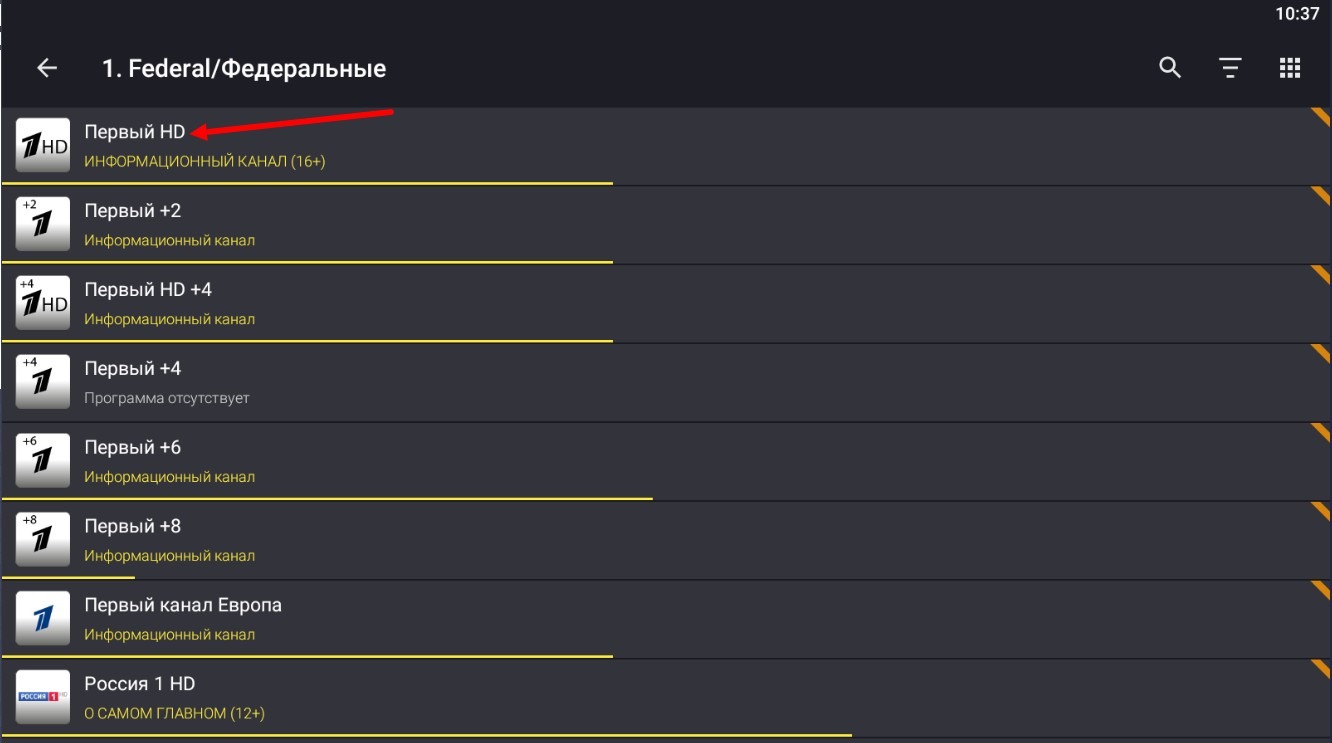Click the progress bar under Первый +6
Viewport: 1332px width, 743px height.
tap(326, 498)
